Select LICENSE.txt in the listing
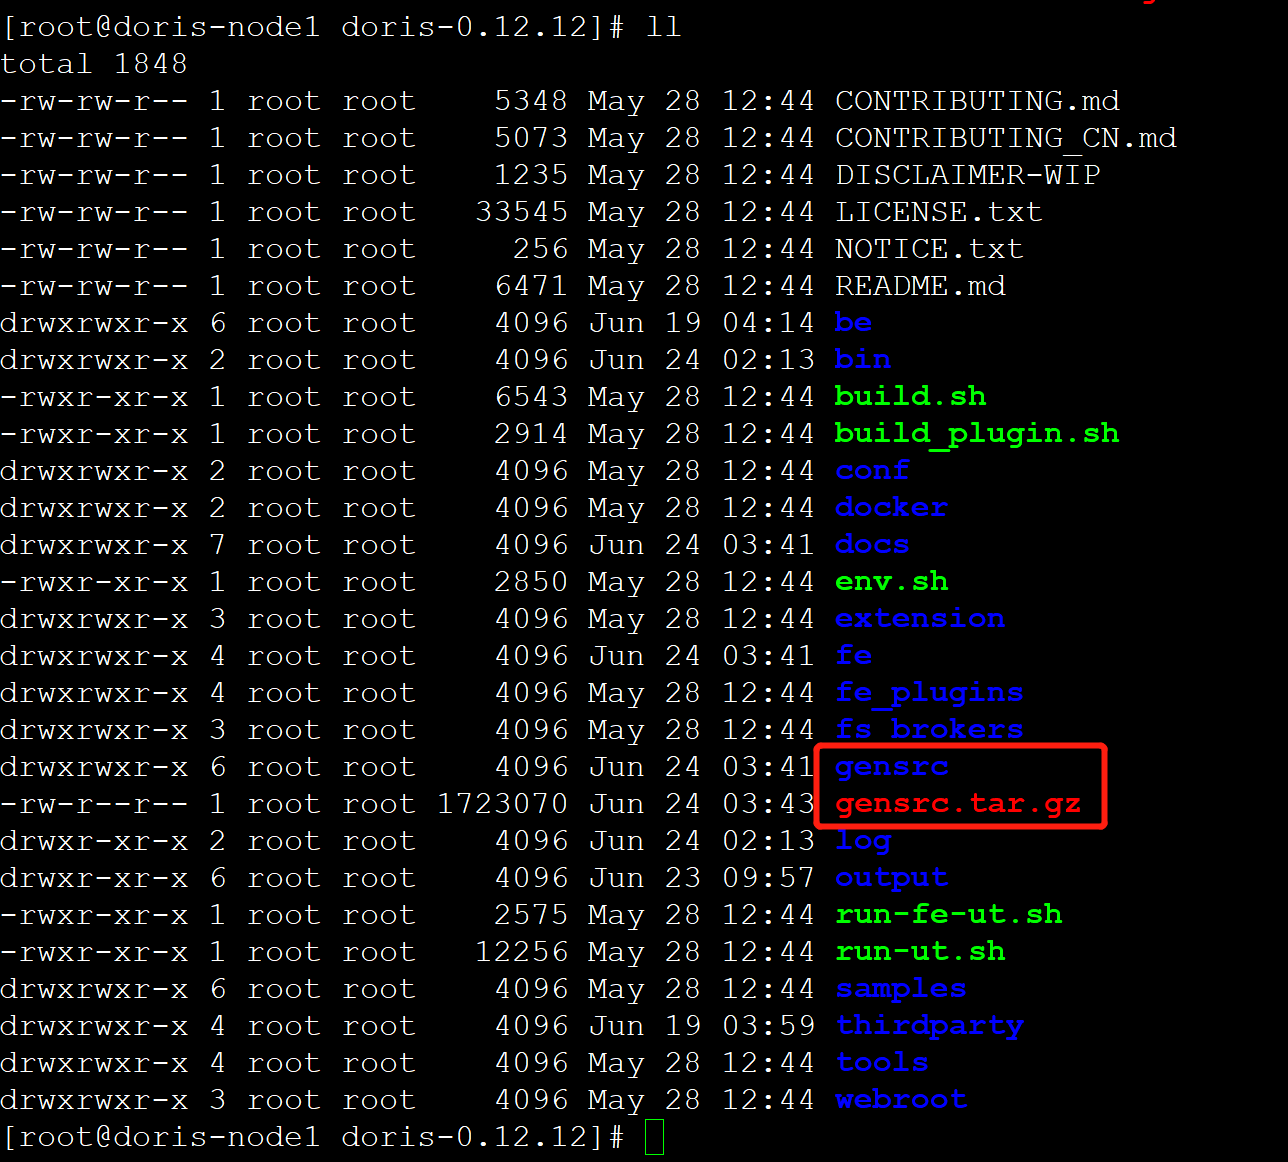The height and width of the screenshot is (1162, 1288). point(939,212)
